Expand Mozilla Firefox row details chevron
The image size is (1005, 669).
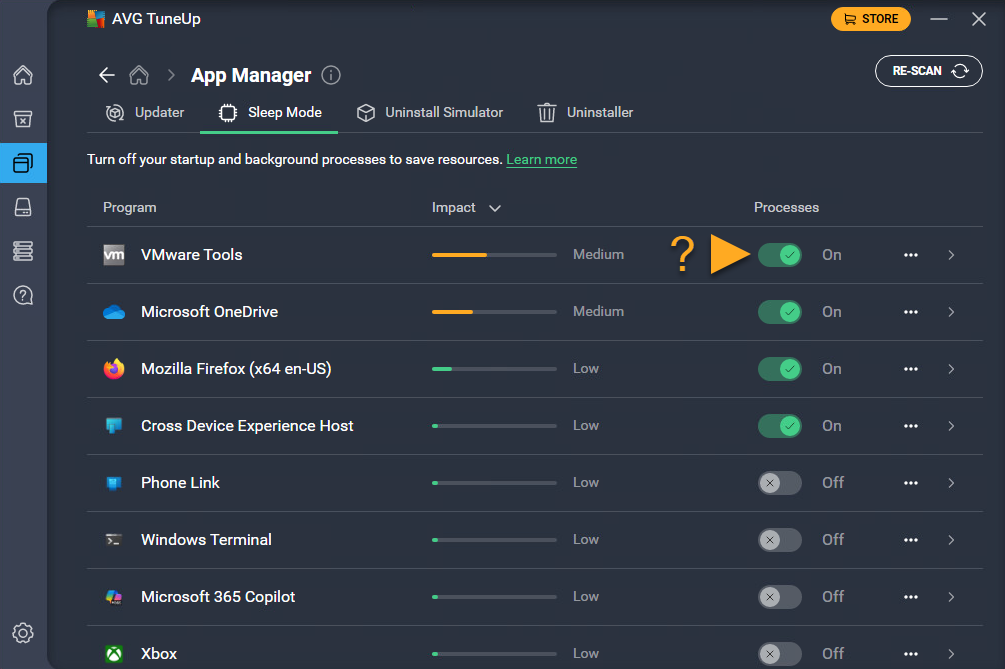click(x=951, y=369)
